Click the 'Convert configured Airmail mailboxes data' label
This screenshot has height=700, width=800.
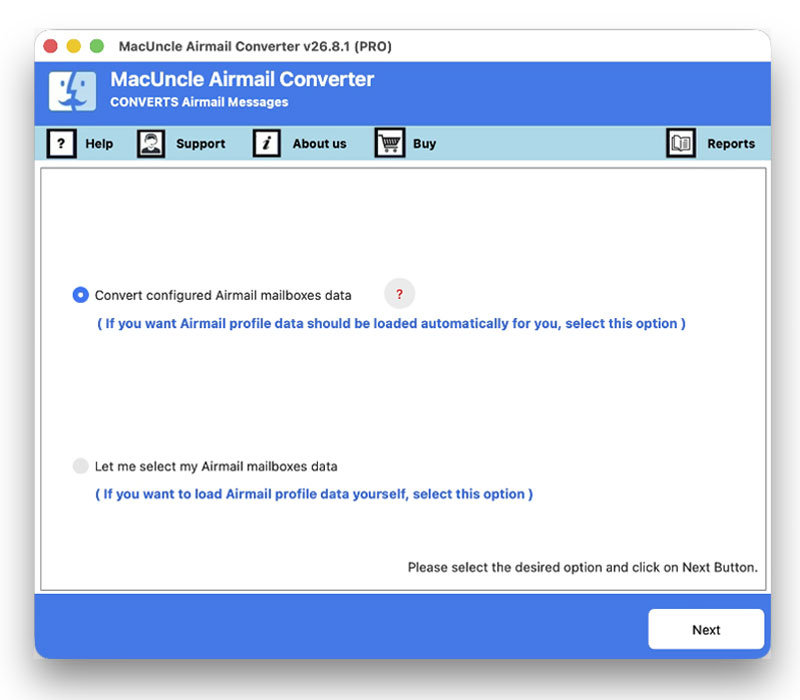point(223,295)
